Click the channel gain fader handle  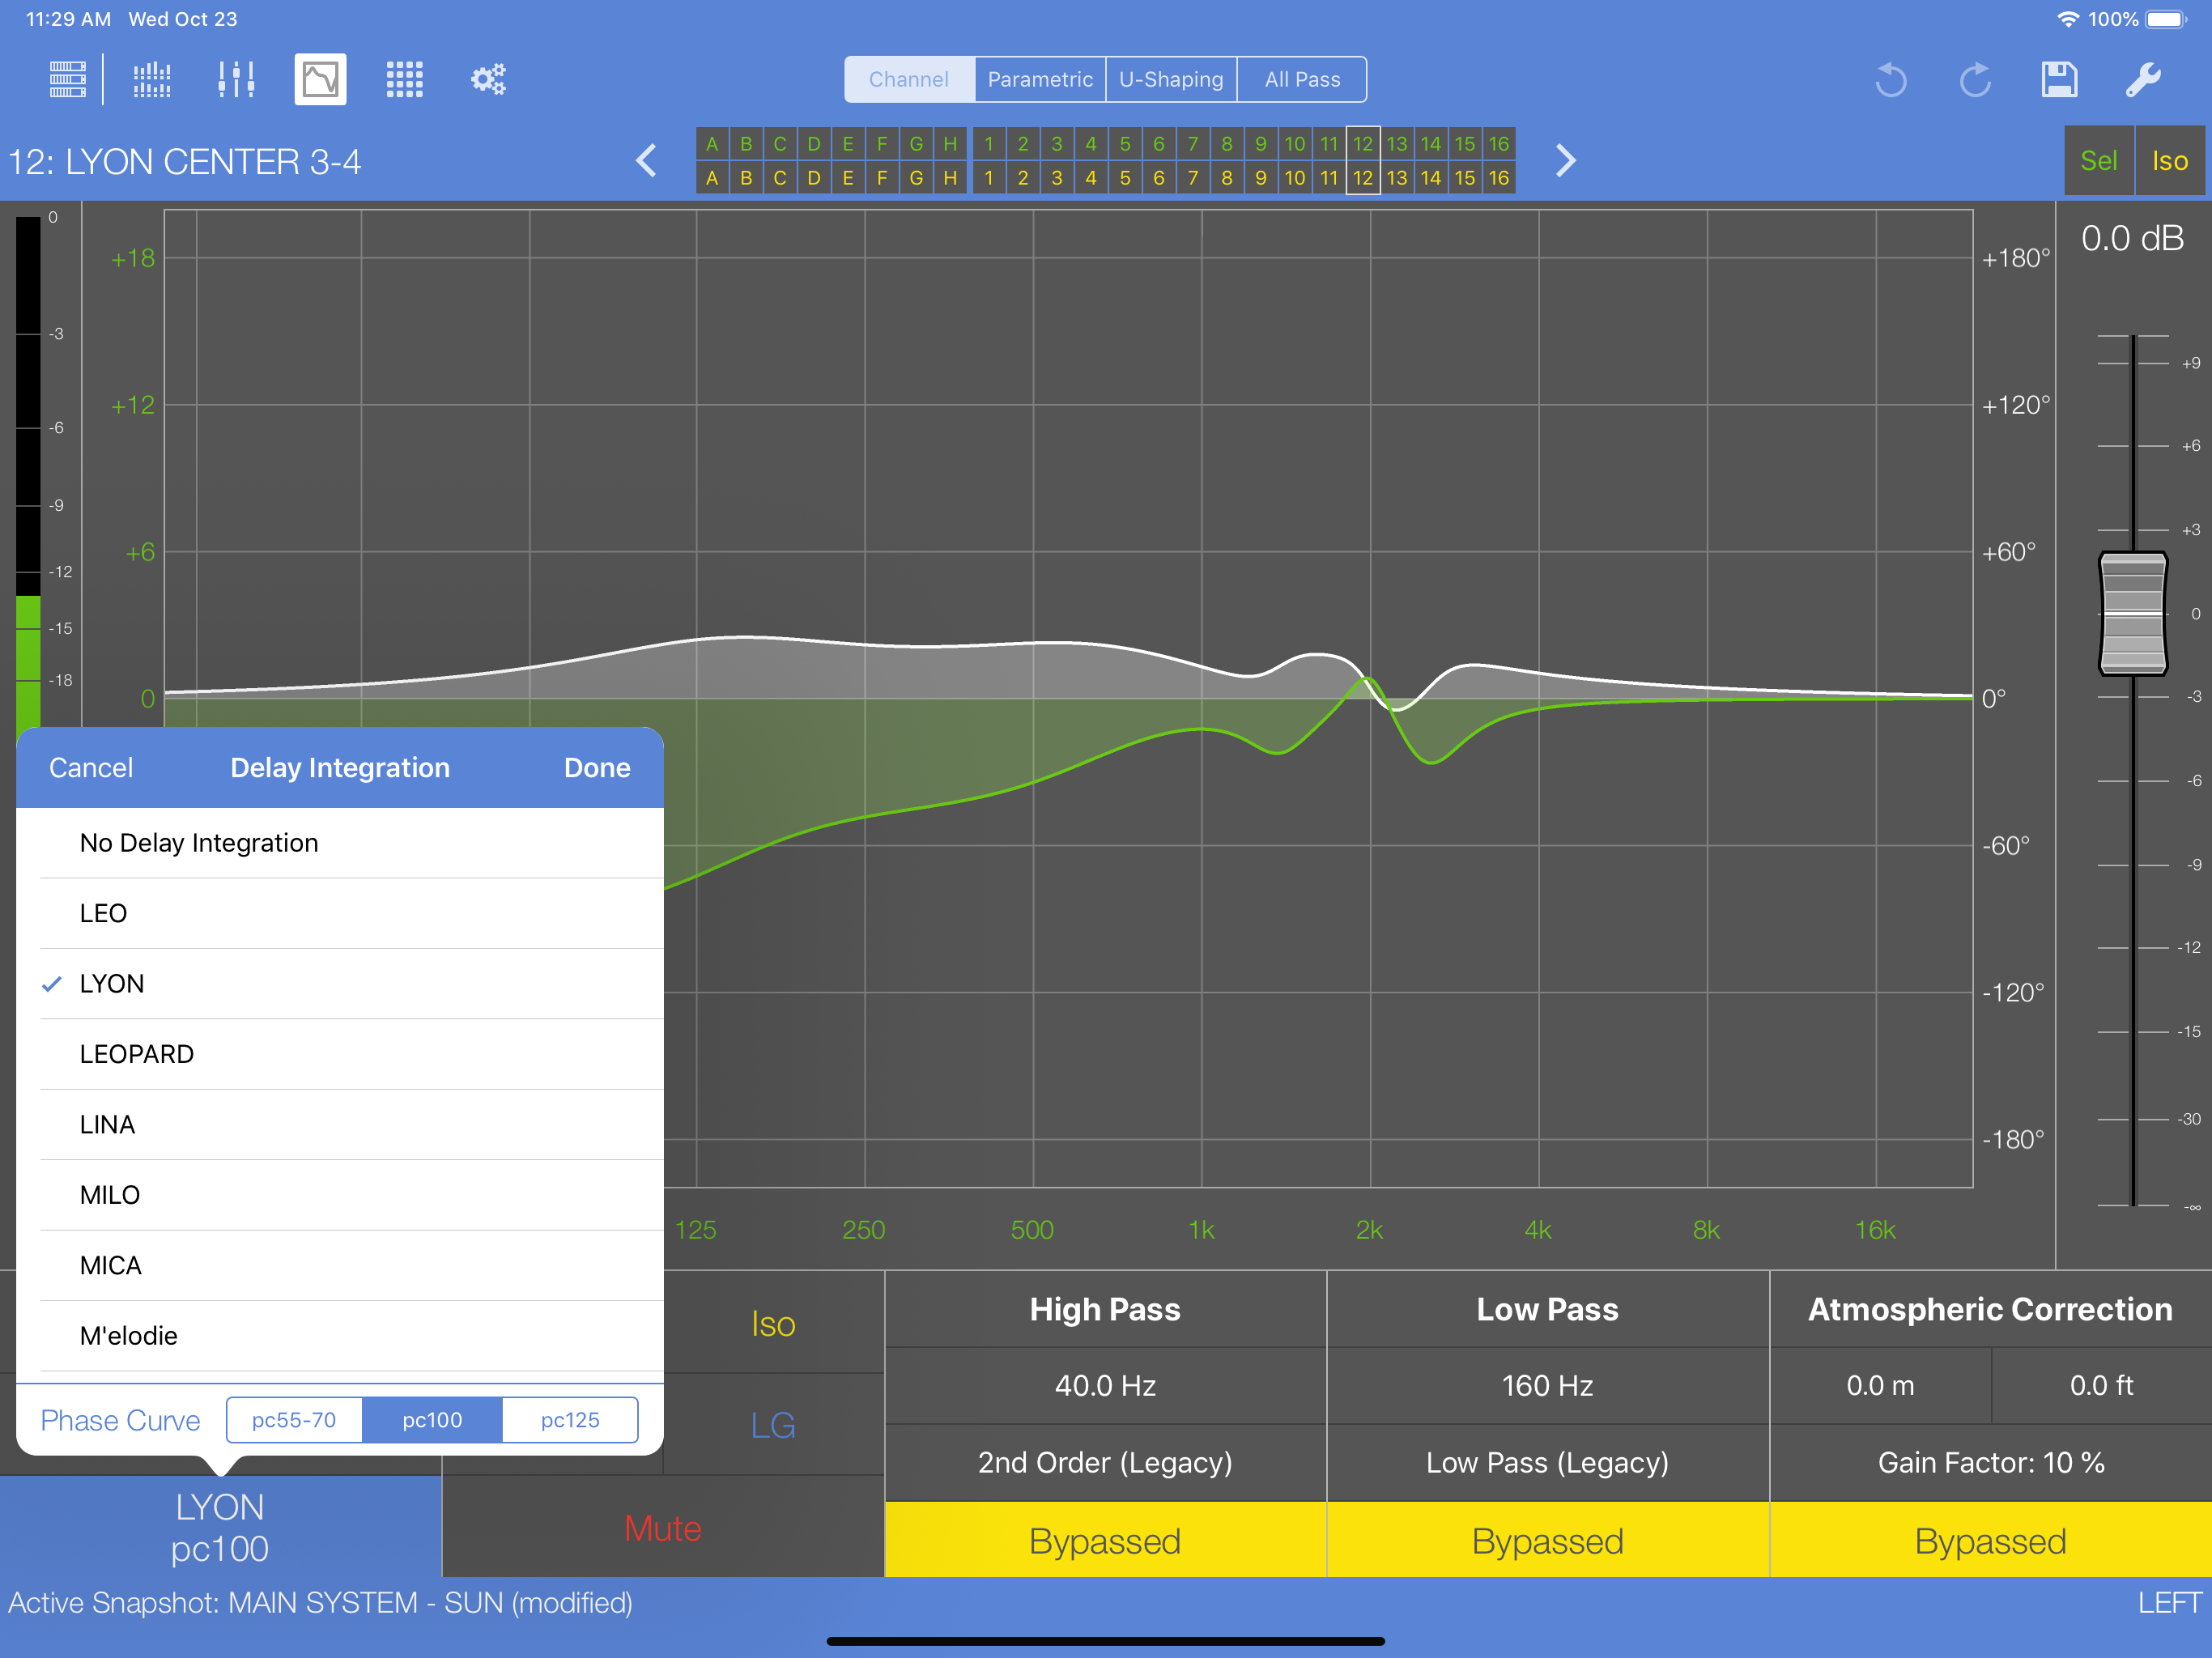pyautogui.click(x=2132, y=614)
